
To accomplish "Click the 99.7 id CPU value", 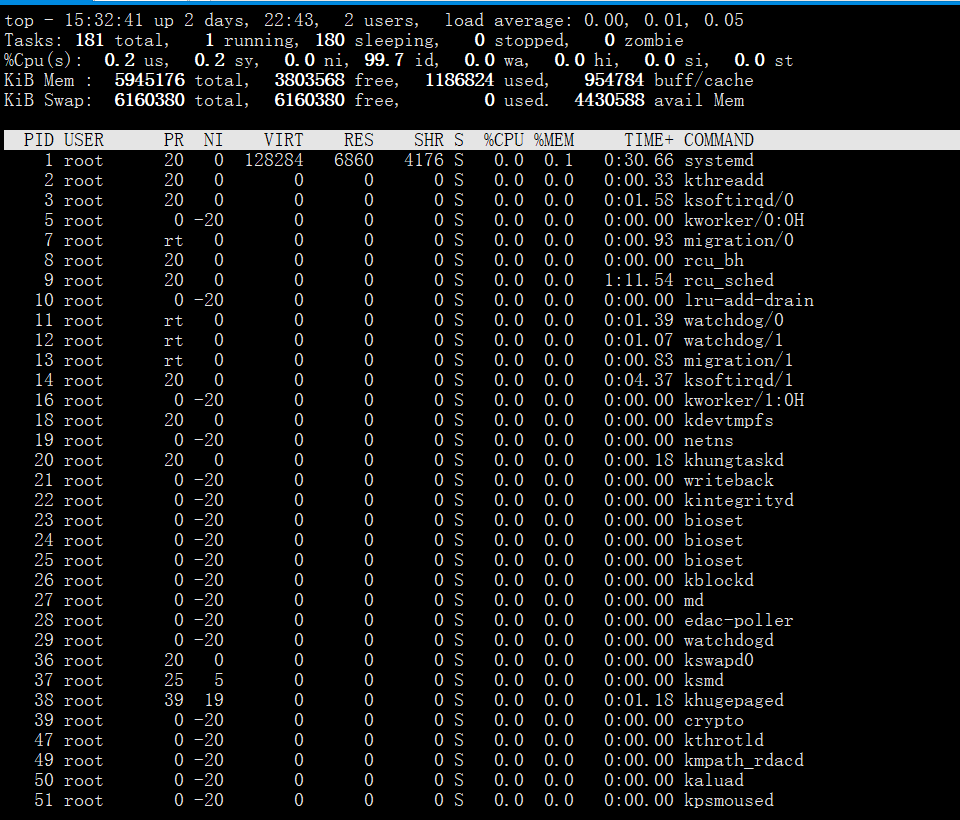I will point(384,60).
